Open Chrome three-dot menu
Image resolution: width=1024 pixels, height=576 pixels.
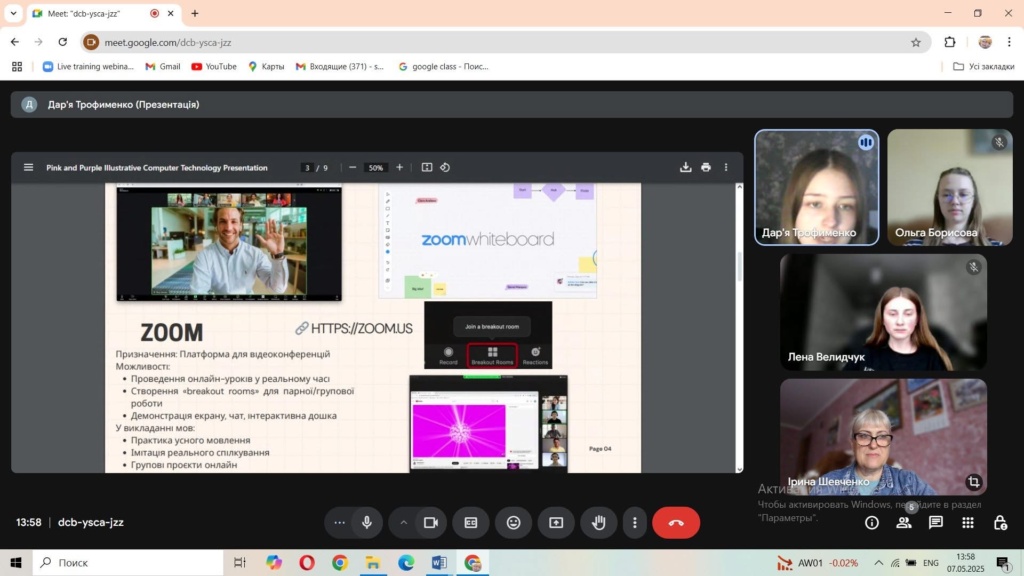(x=1009, y=42)
